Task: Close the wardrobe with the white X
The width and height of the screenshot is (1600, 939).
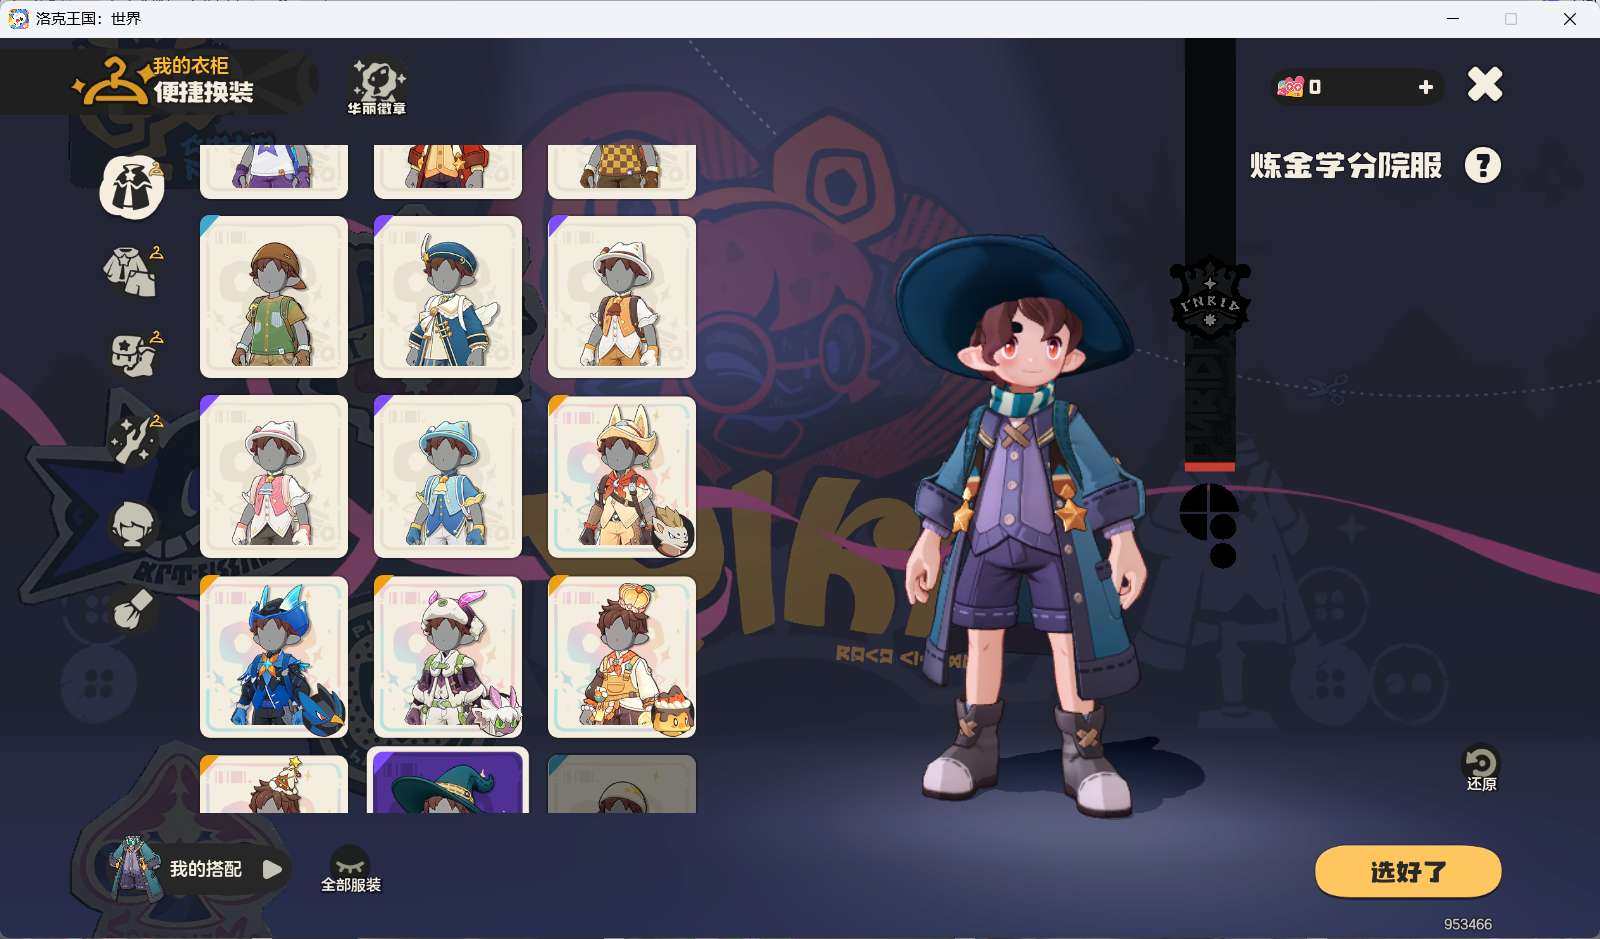Action: click(1485, 85)
